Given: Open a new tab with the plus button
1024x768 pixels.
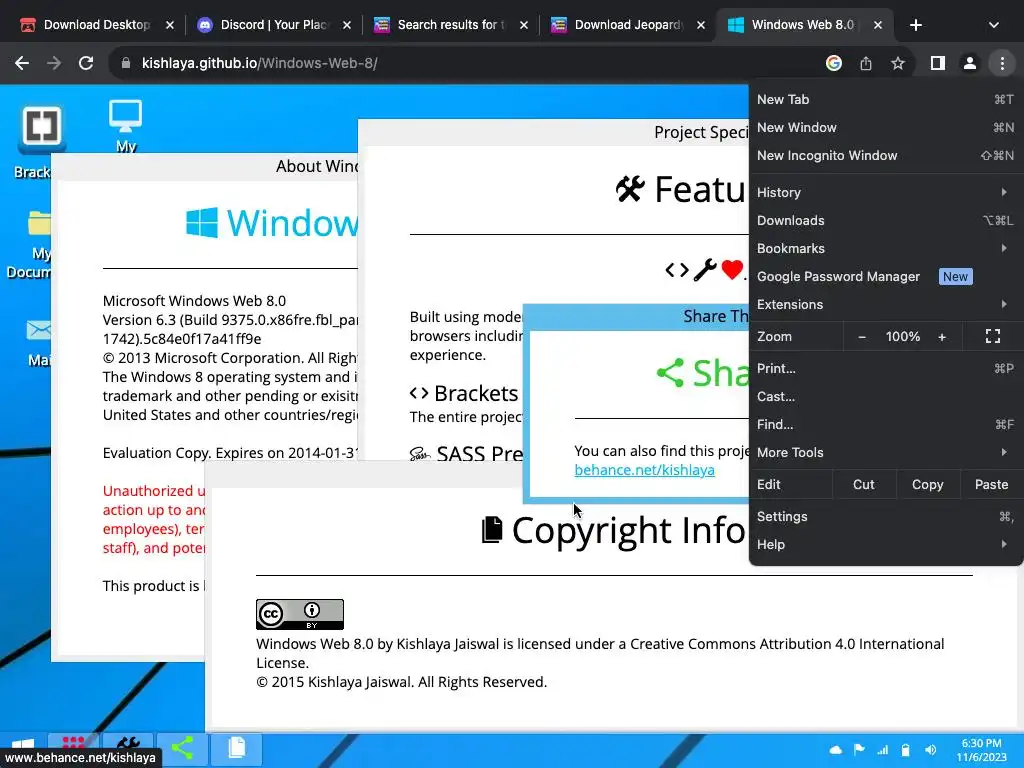Looking at the screenshot, I should (916, 25).
